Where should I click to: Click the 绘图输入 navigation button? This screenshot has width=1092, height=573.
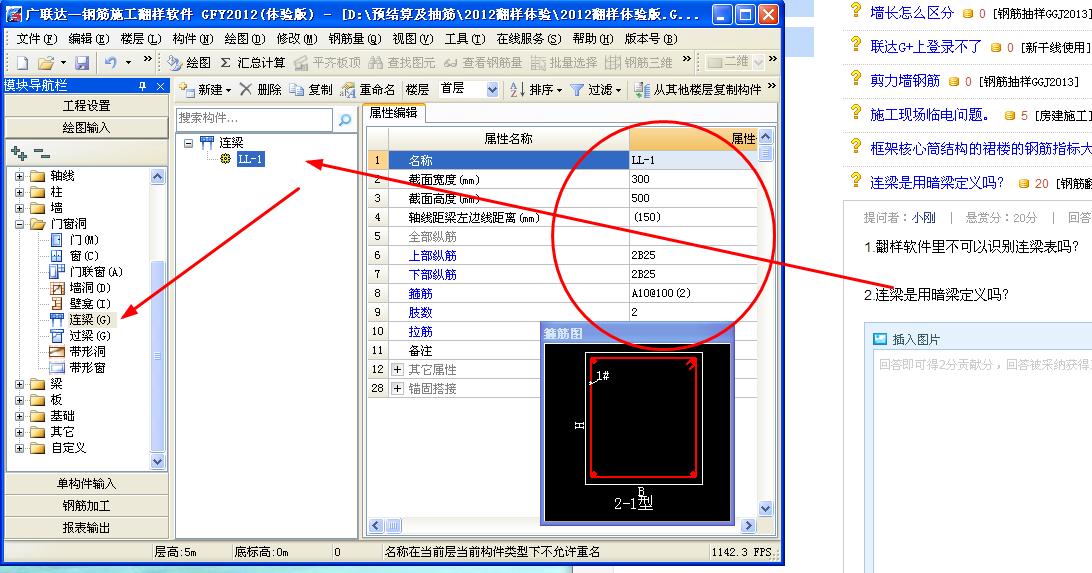(86, 128)
